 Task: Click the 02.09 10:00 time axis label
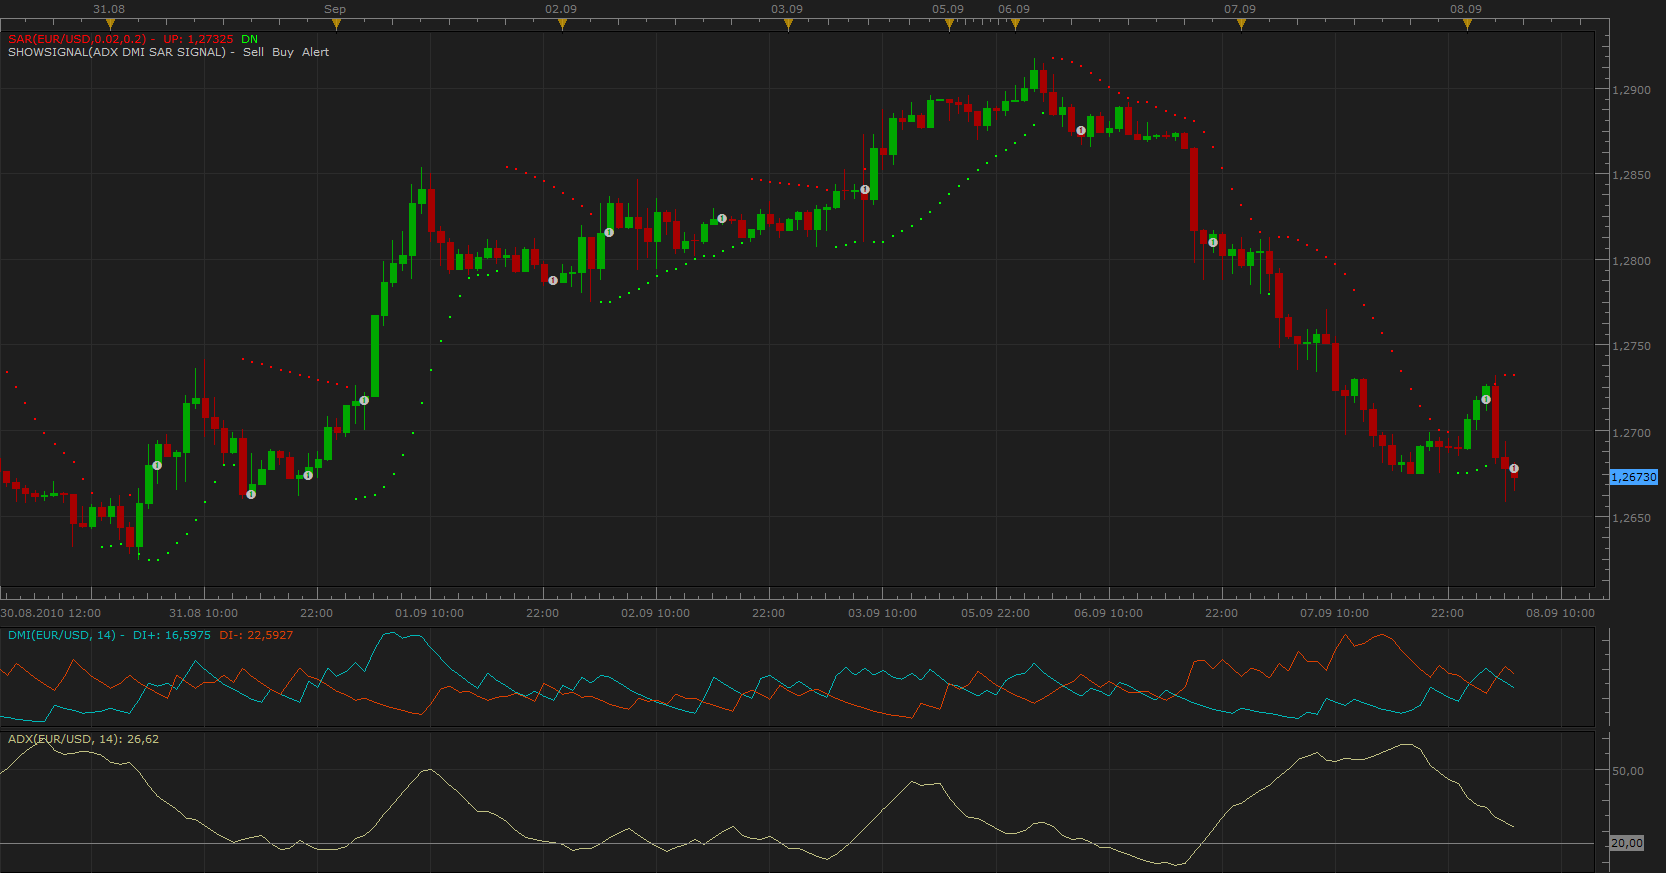[656, 613]
